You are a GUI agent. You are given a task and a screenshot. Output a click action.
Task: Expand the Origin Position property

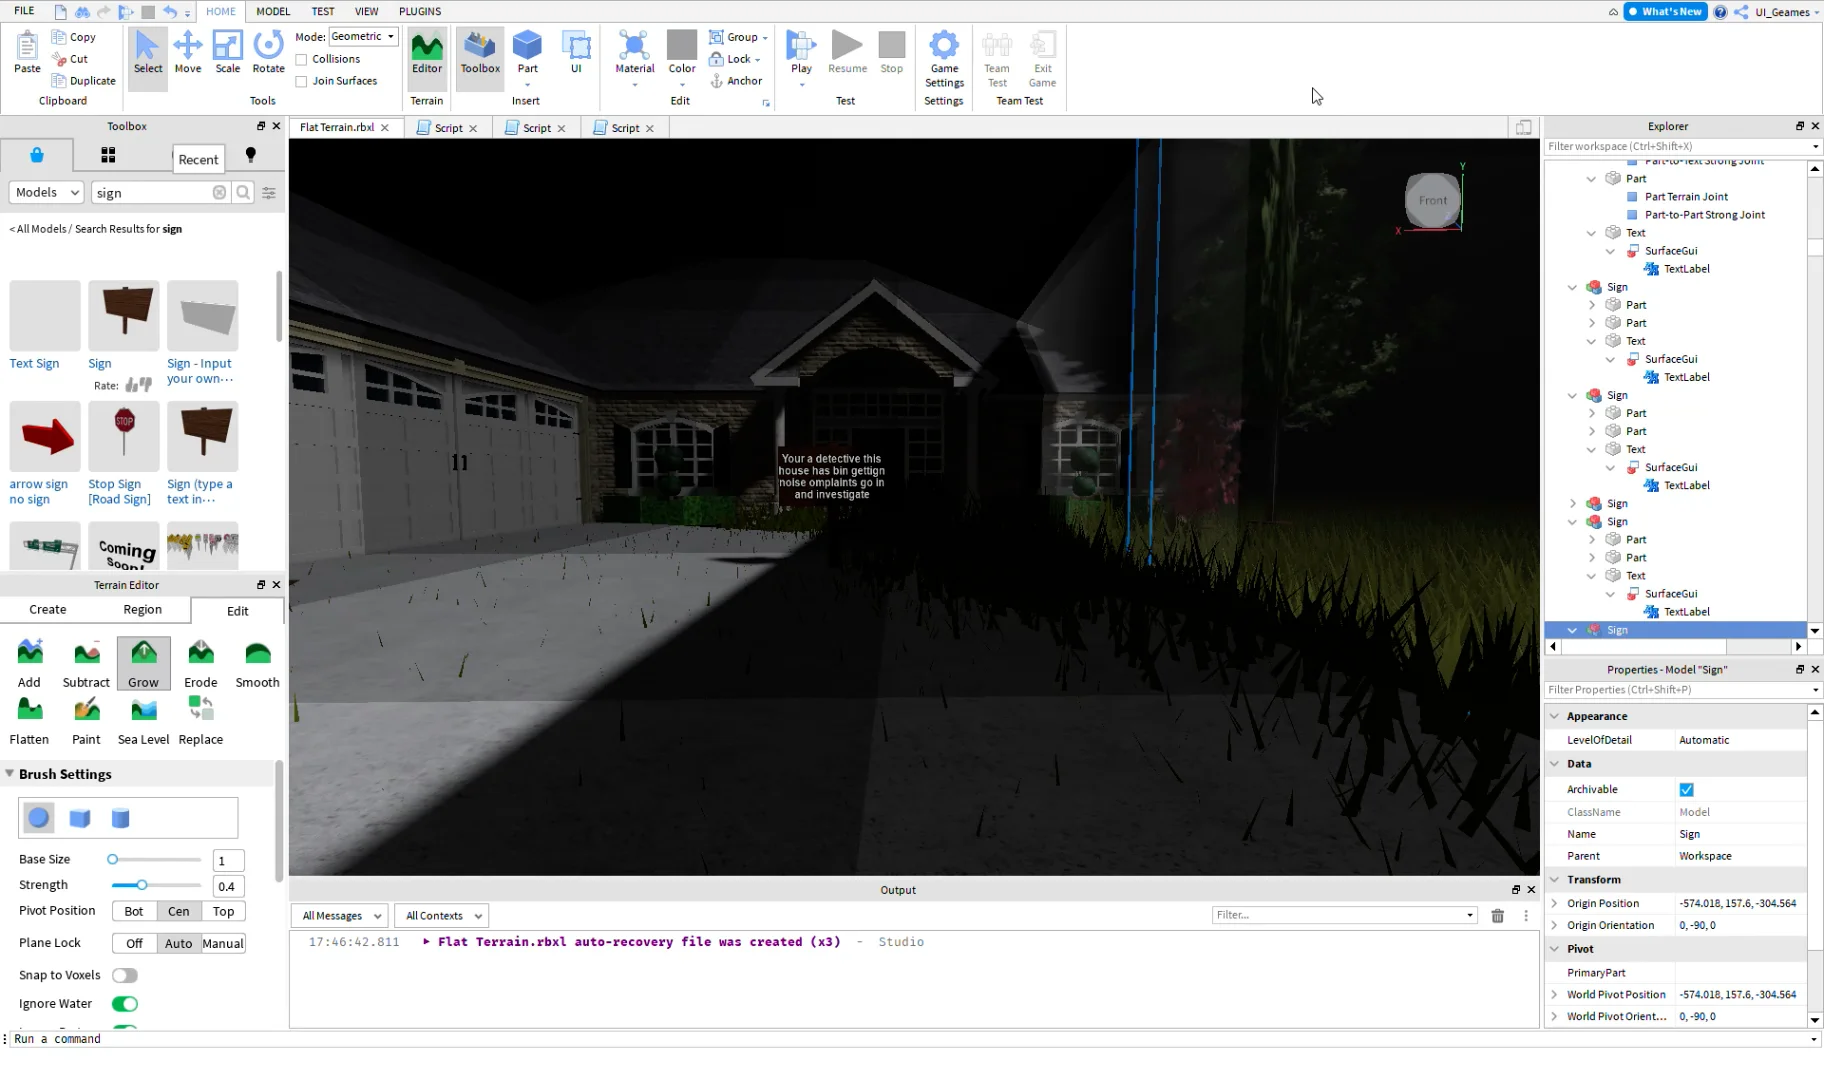pos(1554,903)
